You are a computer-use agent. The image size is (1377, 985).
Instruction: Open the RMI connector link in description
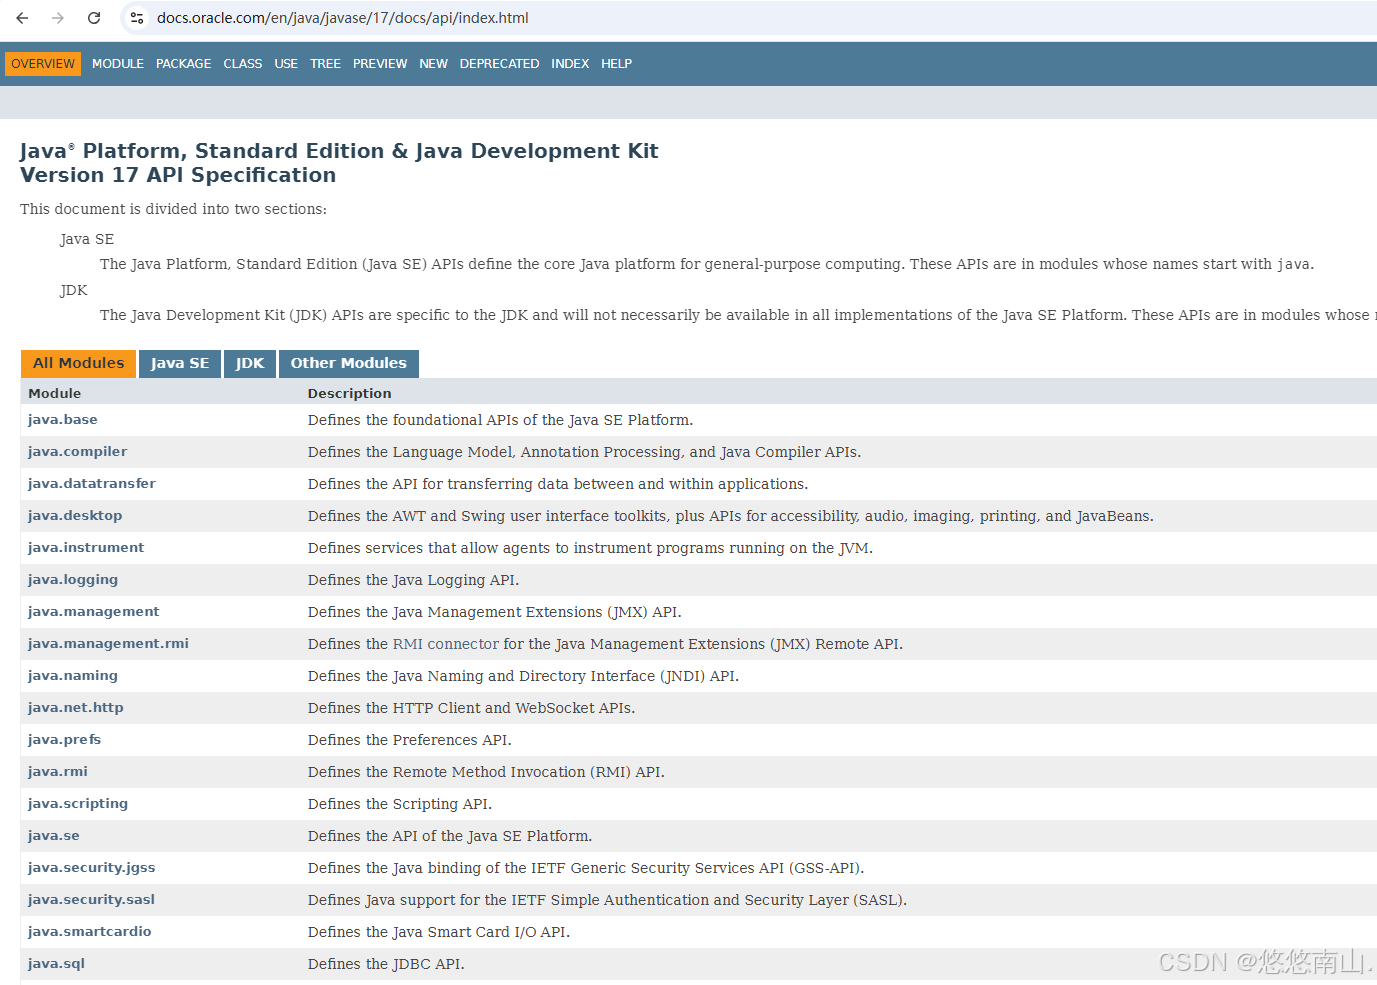(444, 643)
